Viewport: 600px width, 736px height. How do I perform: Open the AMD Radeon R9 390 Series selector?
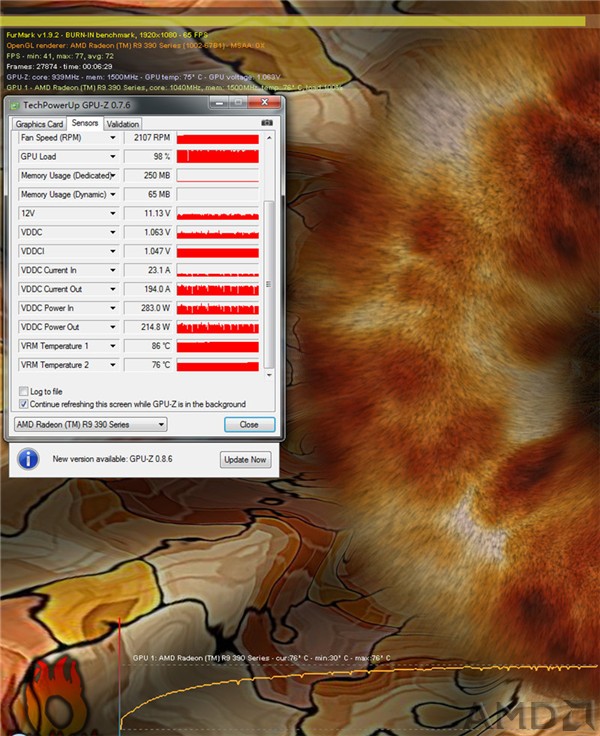point(91,424)
